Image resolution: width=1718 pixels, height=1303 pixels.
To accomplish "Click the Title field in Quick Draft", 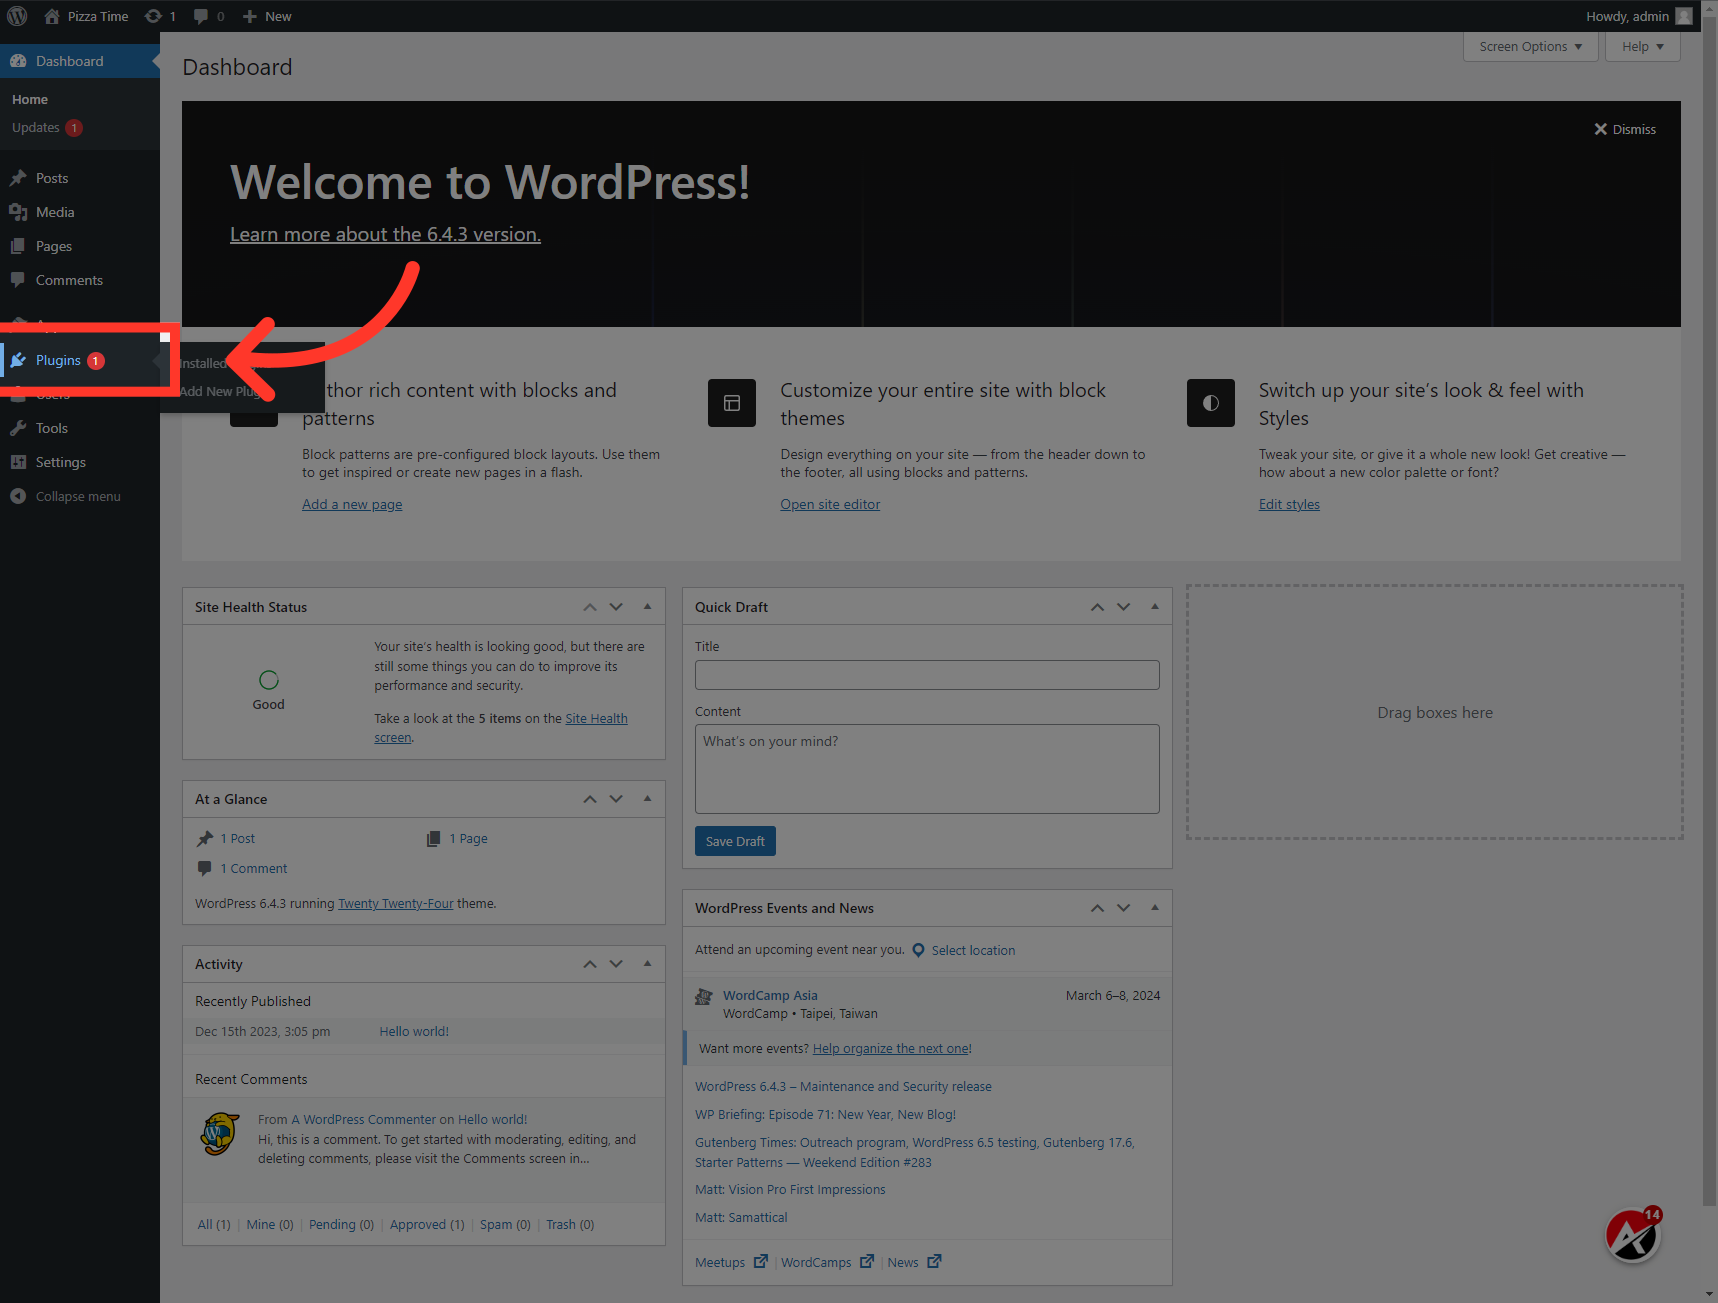I will point(926,674).
